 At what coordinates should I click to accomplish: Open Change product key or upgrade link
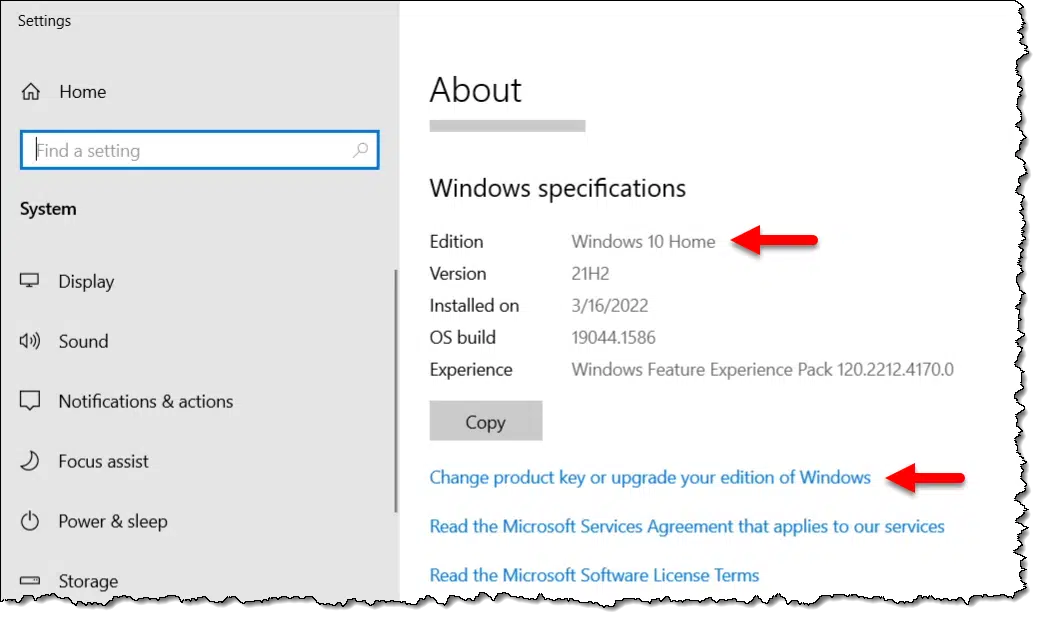[649, 478]
